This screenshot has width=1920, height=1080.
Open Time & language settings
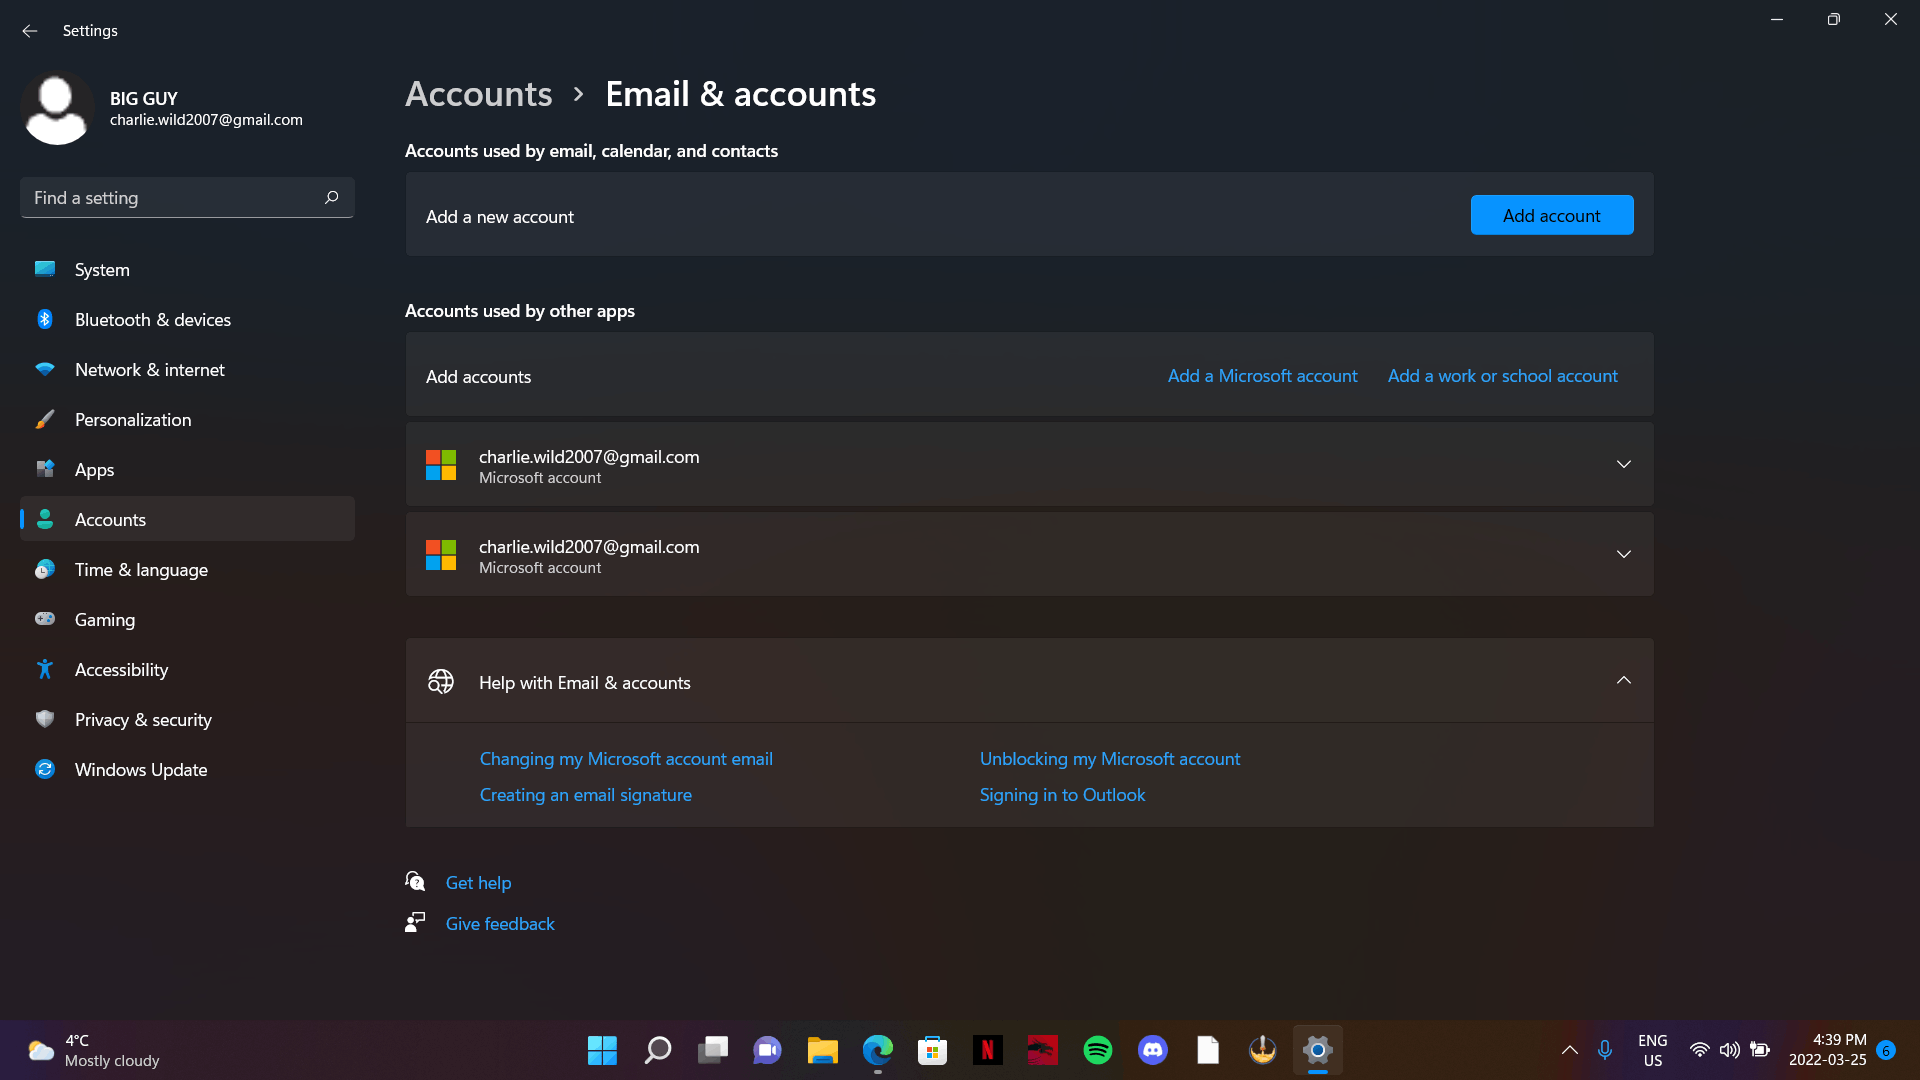187,569
